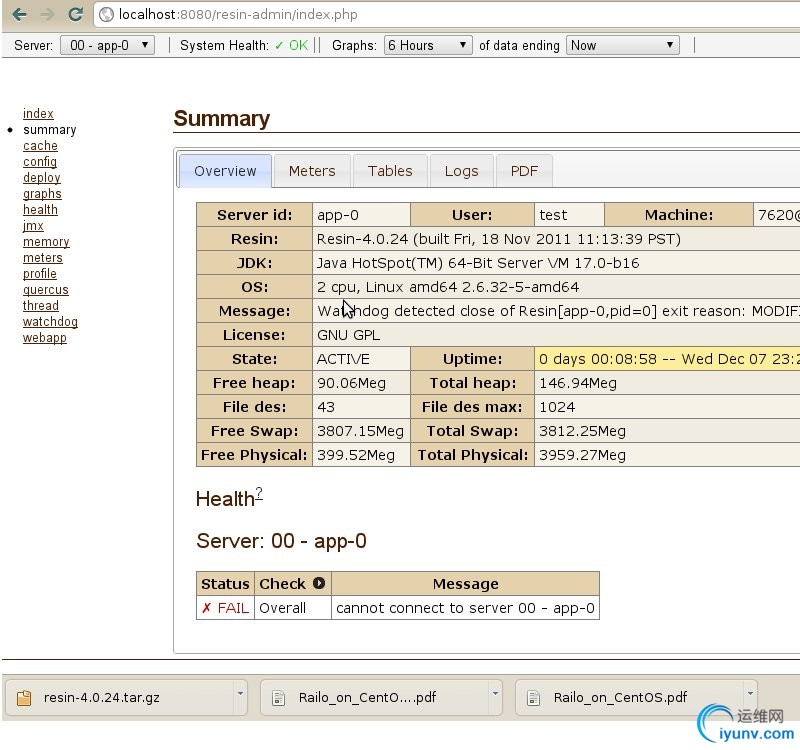800x750 pixels.
Task: Open the PDF tab
Action: 524,171
